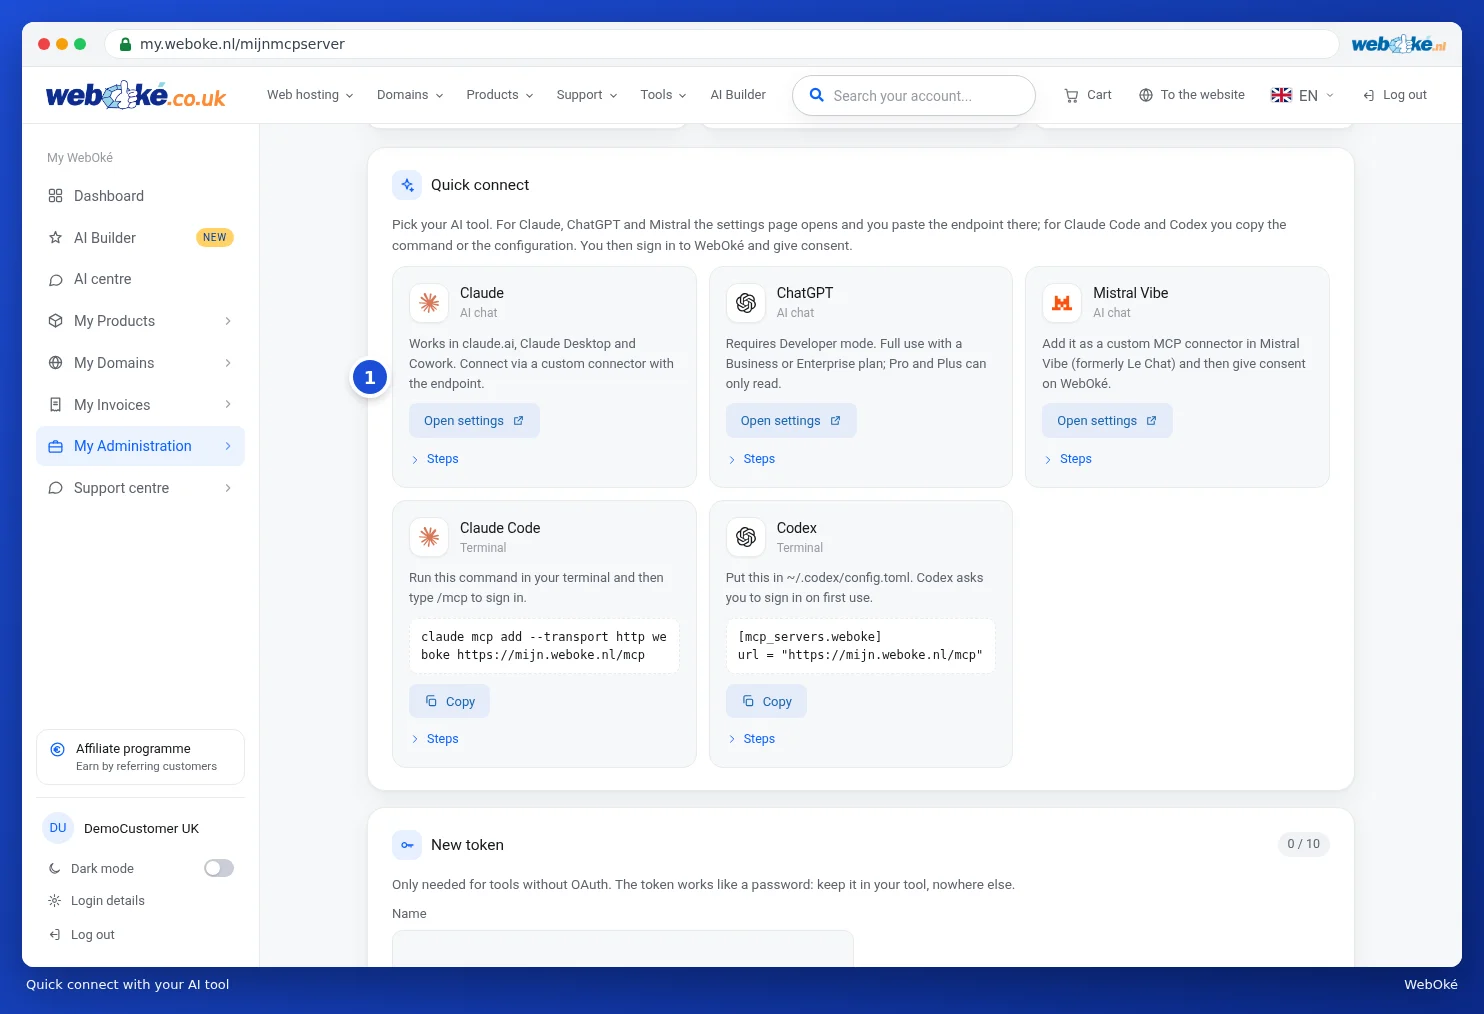The image size is (1484, 1014).
Task: Open the Support menu in navigation
Action: (587, 95)
